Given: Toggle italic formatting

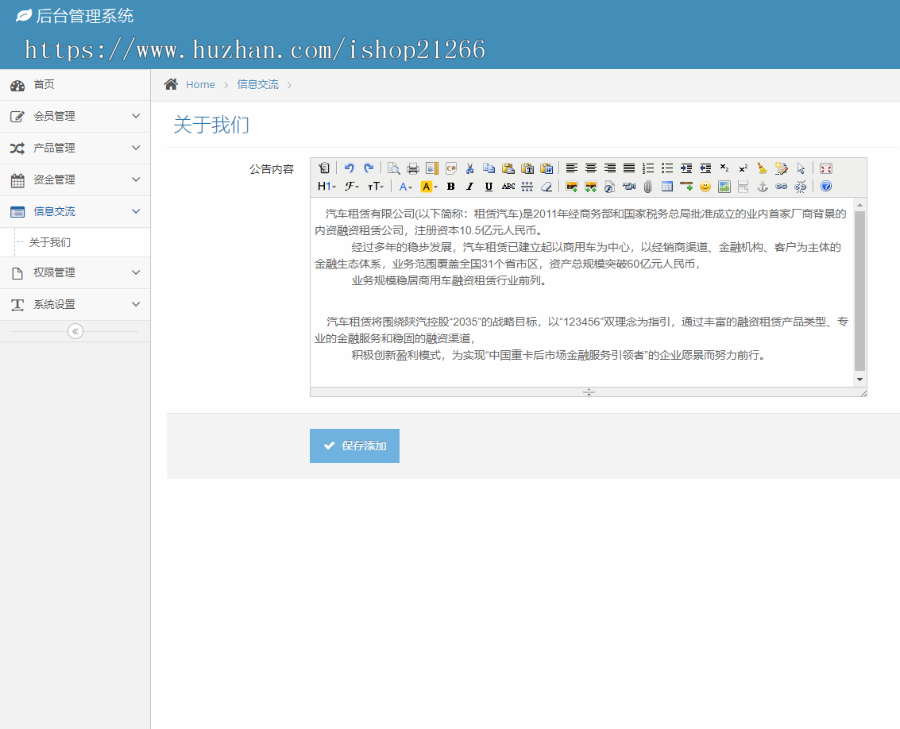Looking at the screenshot, I should pos(469,186).
